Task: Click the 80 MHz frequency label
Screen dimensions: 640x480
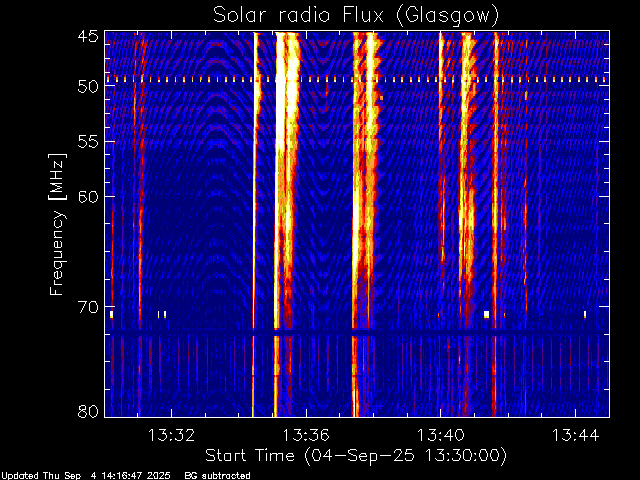Action: [x=88, y=411]
